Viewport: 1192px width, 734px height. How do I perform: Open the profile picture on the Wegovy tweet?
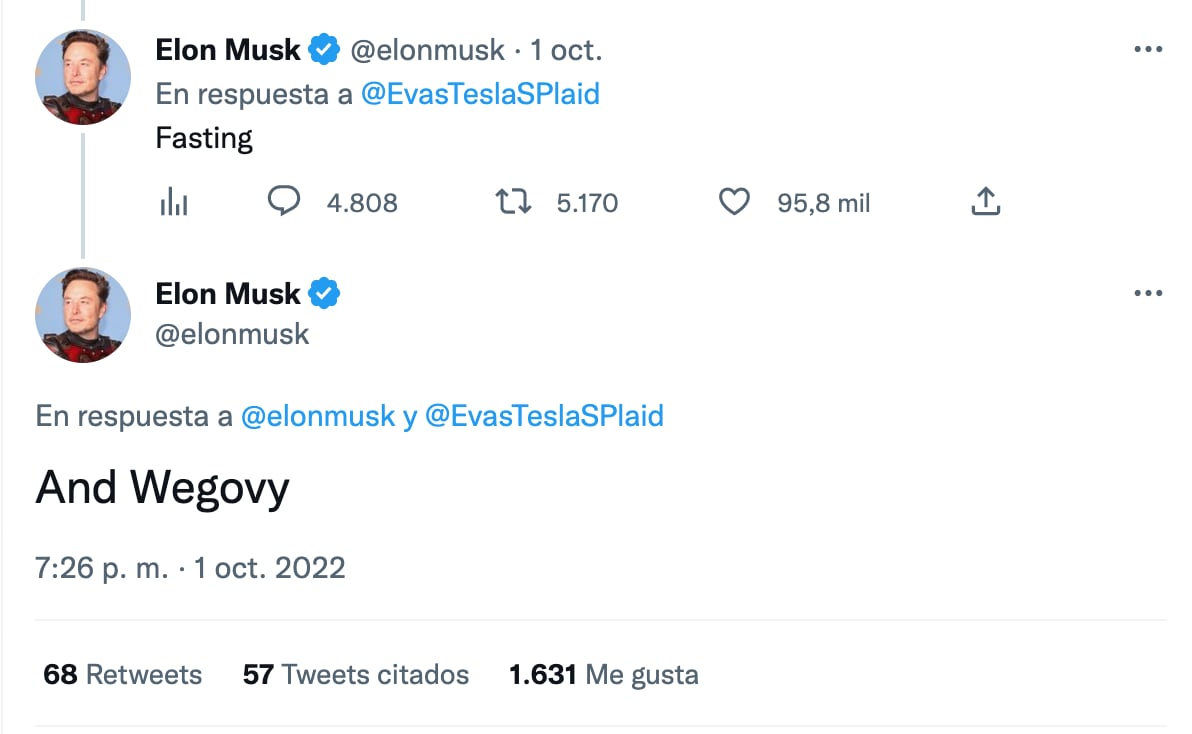tap(83, 316)
